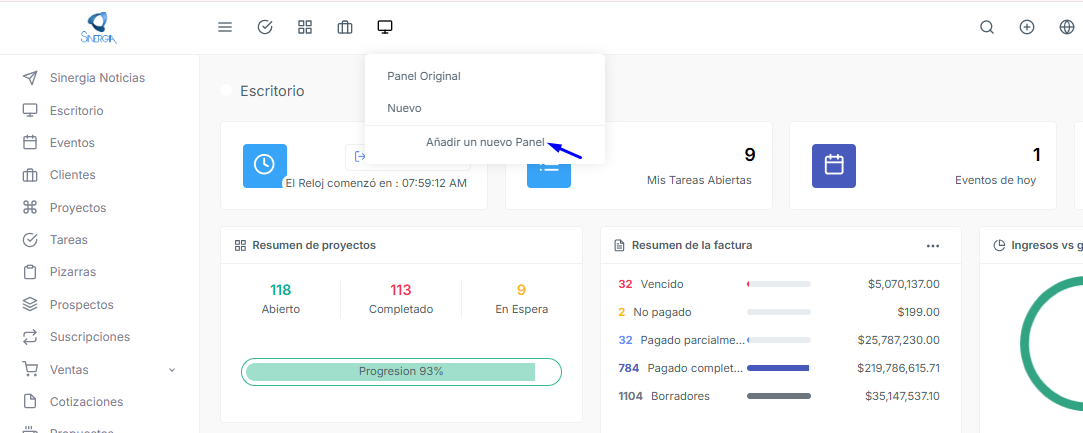Image resolution: width=1083 pixels, height=433 pixels.
Task: Click the document icon in Resumen de la factura header
Action: point(620,245)
